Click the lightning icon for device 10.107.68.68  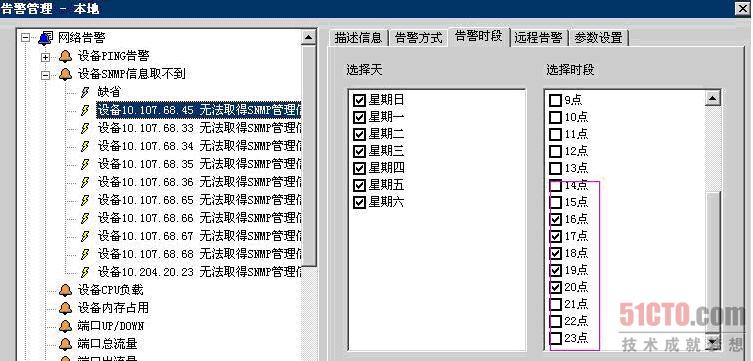tap(85, 254)
